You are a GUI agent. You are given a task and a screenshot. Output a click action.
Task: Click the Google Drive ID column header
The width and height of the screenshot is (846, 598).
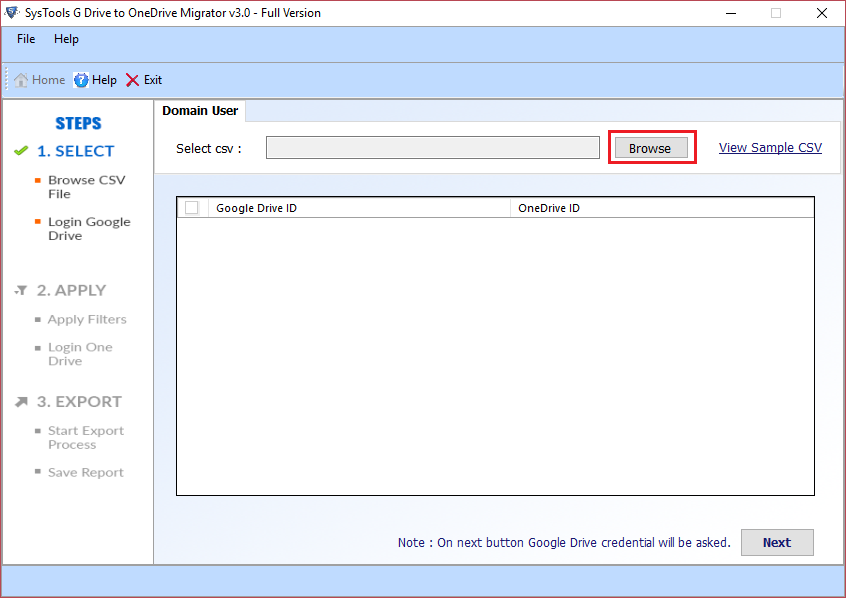359,208
